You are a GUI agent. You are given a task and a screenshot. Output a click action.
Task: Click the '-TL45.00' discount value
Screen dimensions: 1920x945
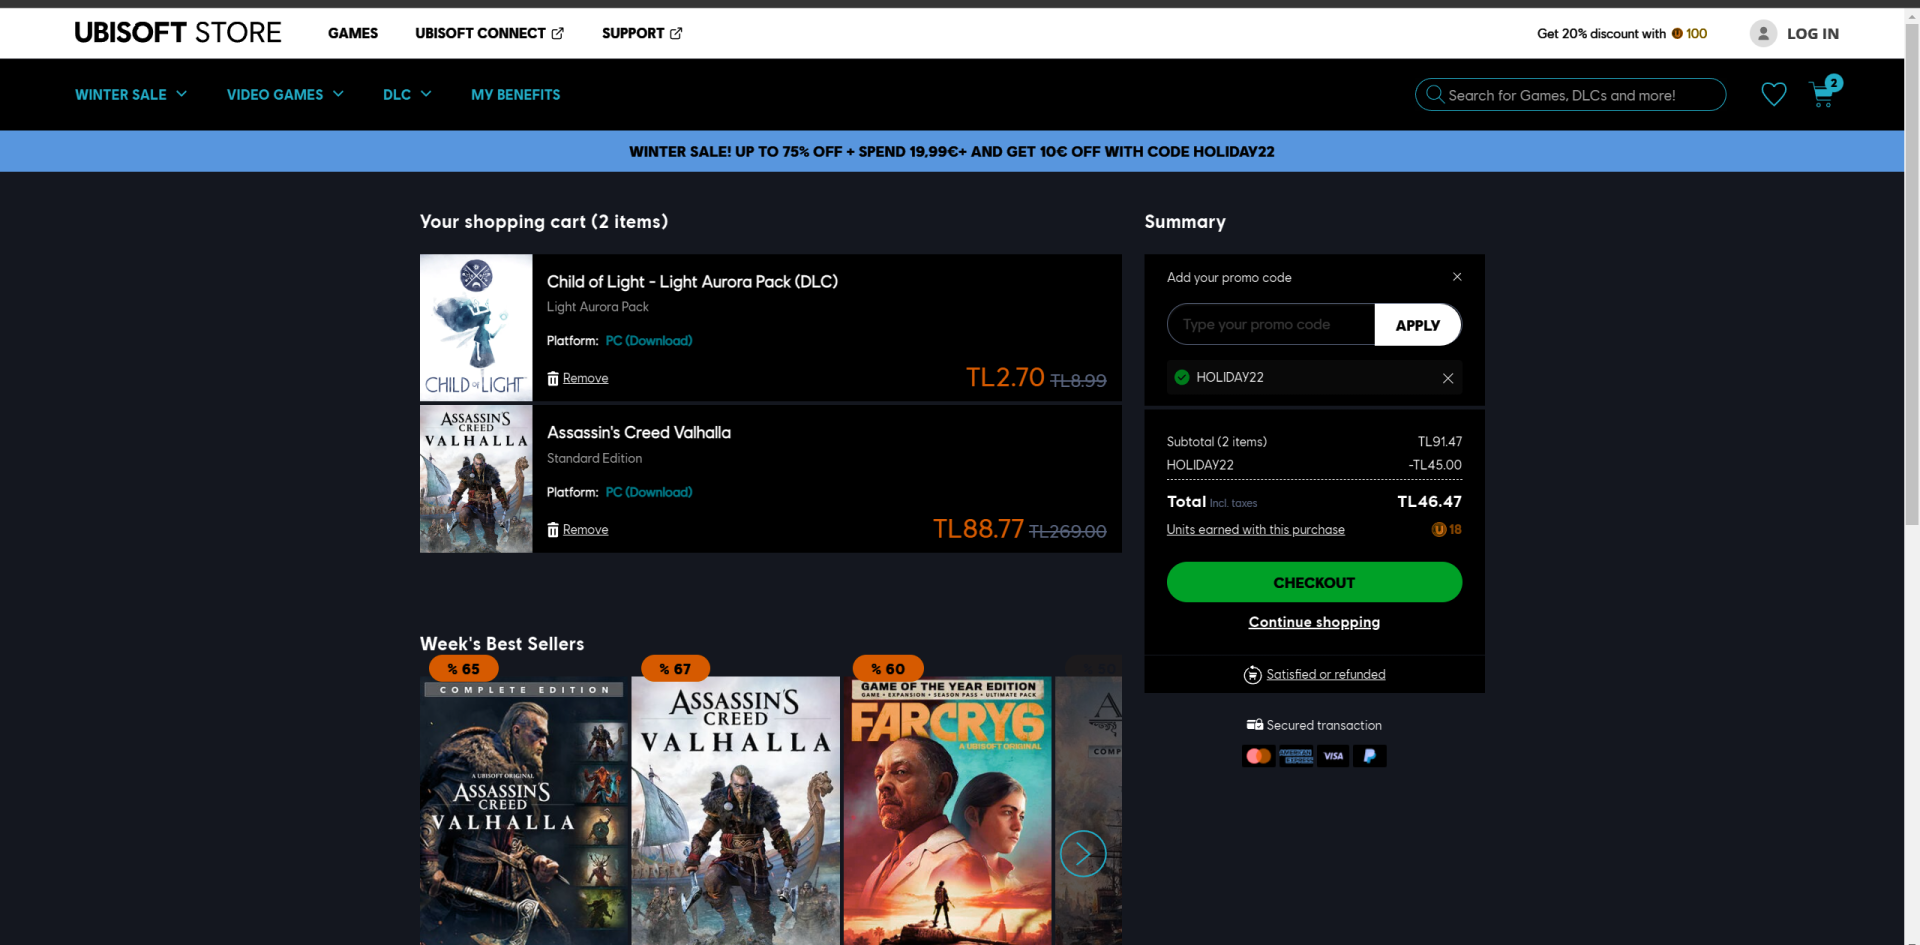pos(1435,465)
